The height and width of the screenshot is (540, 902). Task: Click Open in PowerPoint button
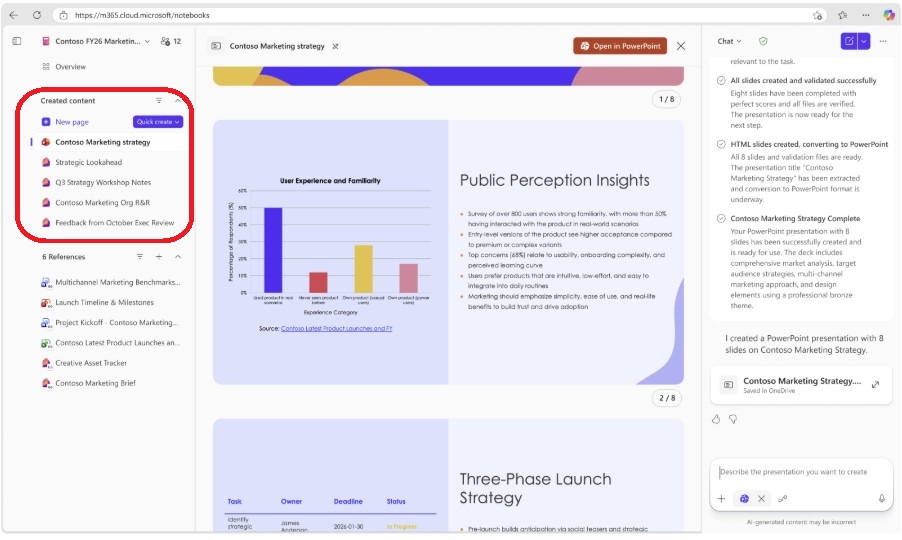(x=620, y=46)
